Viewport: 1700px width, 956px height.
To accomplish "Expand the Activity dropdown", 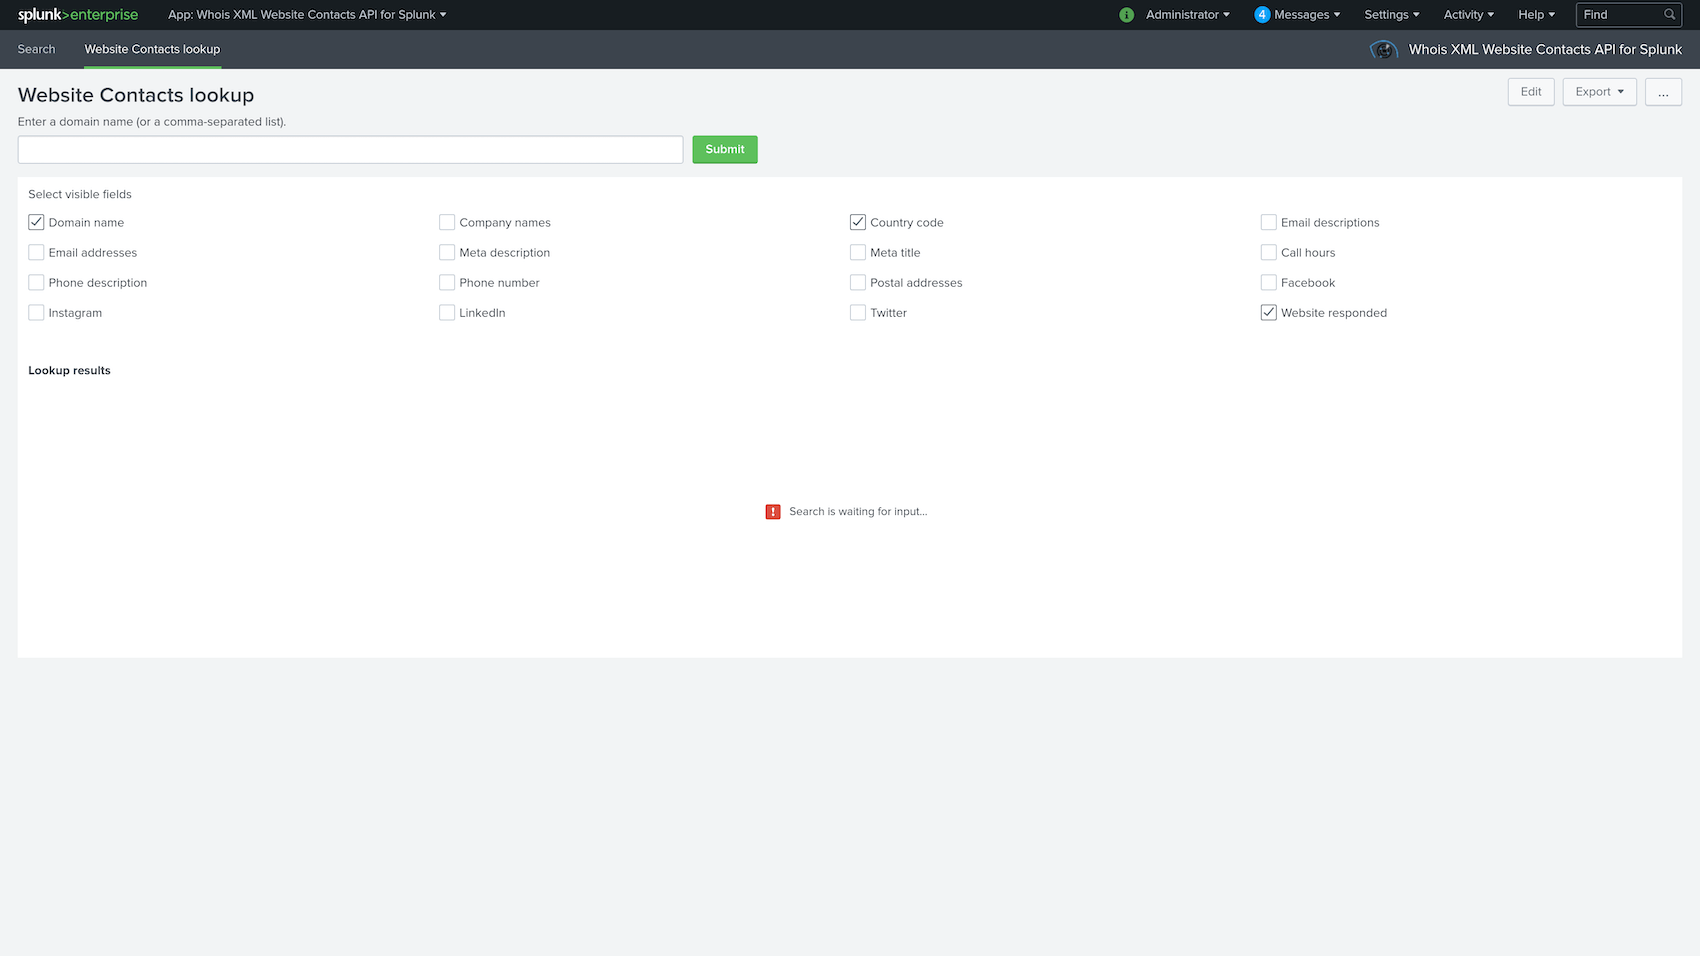I will (1469, 15).
